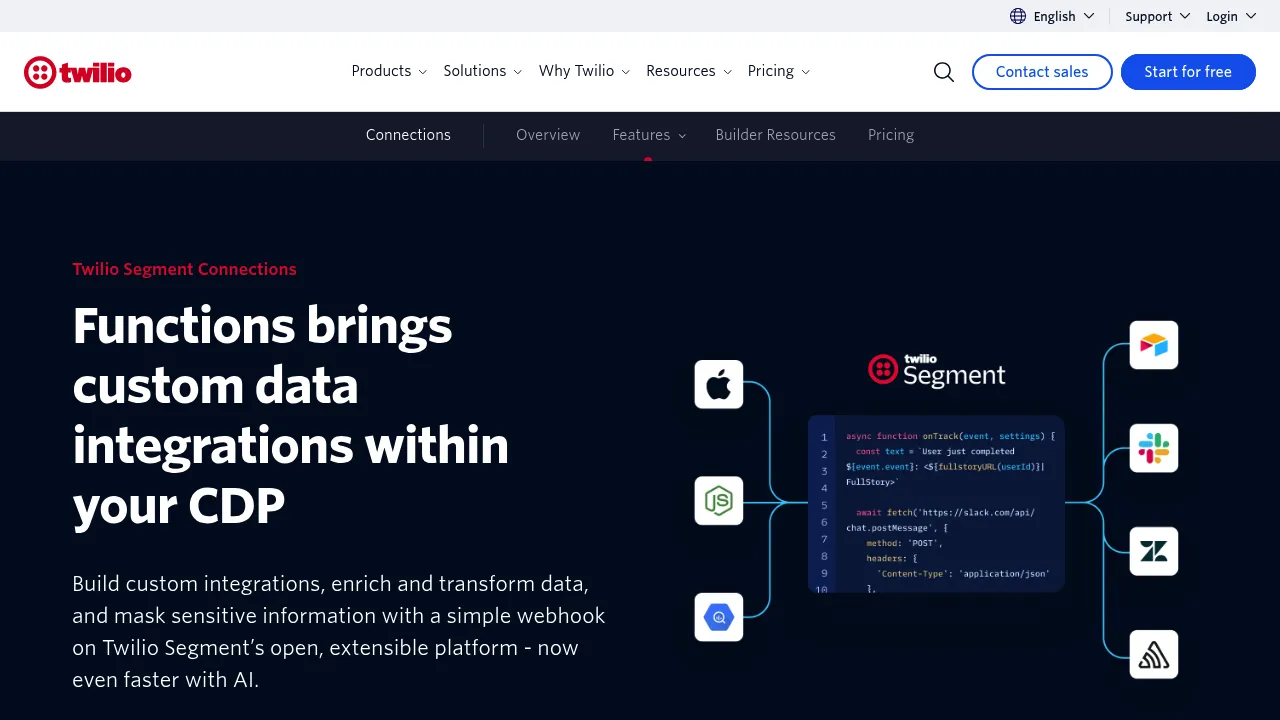Screen dimensions: 1280x720
Task: Open the search magnifier icon
Action: (944, 72)
